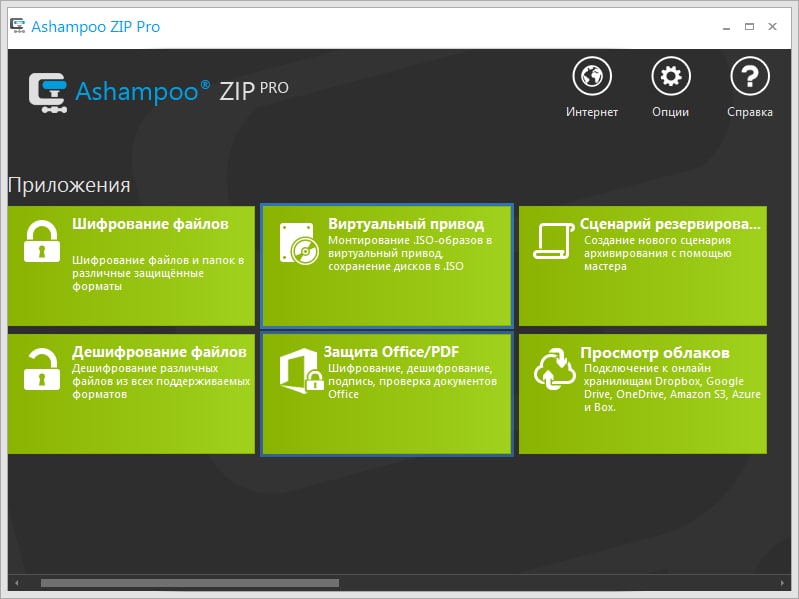Click the Ashampoo ZIP clamp logo
Image resolution: width=799 pixels, height=599 pixels.
[48, 92]
